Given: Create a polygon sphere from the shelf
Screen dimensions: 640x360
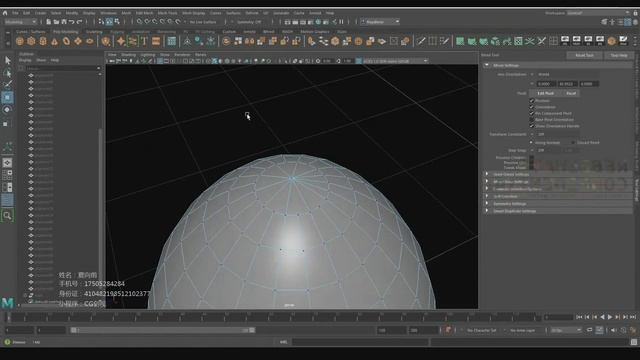Looking at the screenshot, I should tap(20, 41).
